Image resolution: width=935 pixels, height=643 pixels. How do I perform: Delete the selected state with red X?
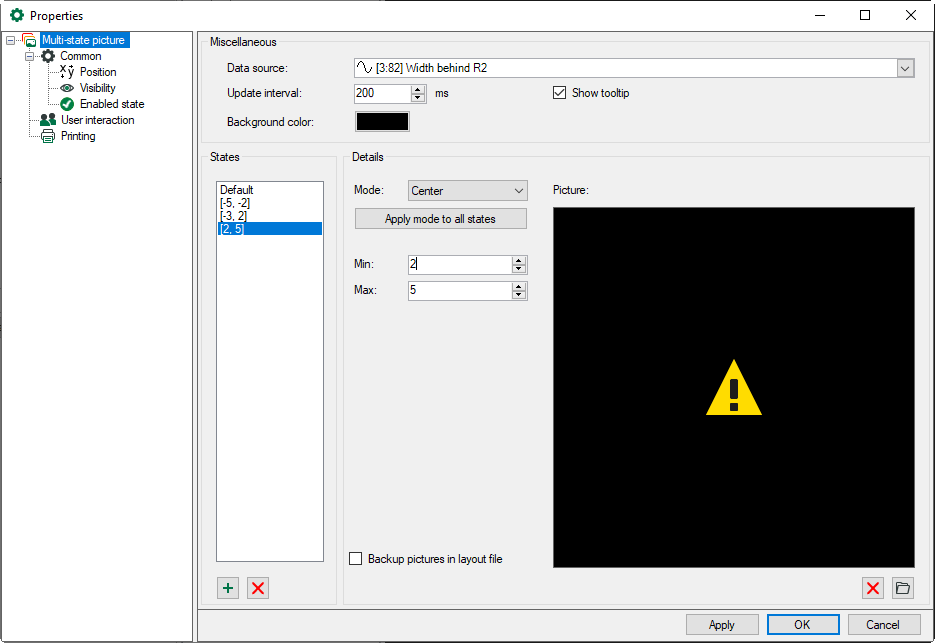[258, 588]
